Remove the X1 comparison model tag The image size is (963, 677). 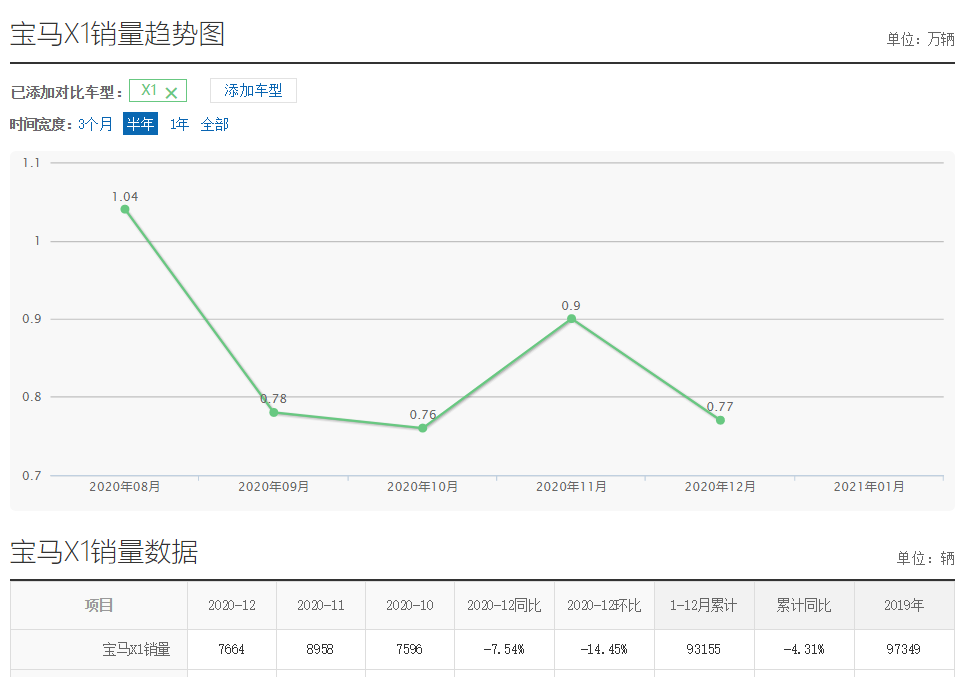(x=171, y=93)
